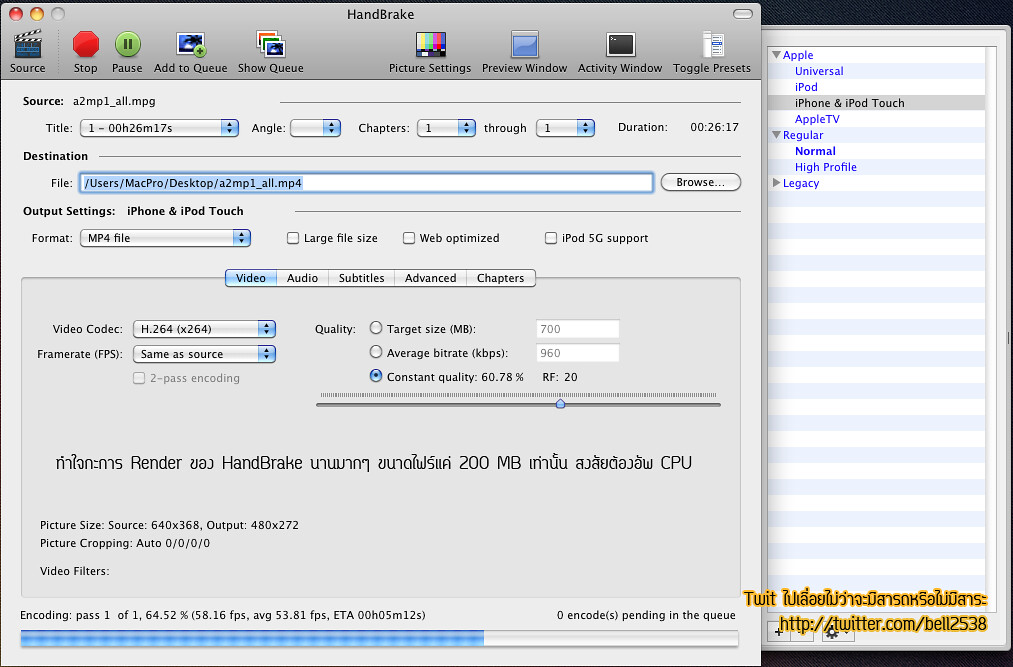
Task: Click the toolbar toggle pill button
Action: 743,14
